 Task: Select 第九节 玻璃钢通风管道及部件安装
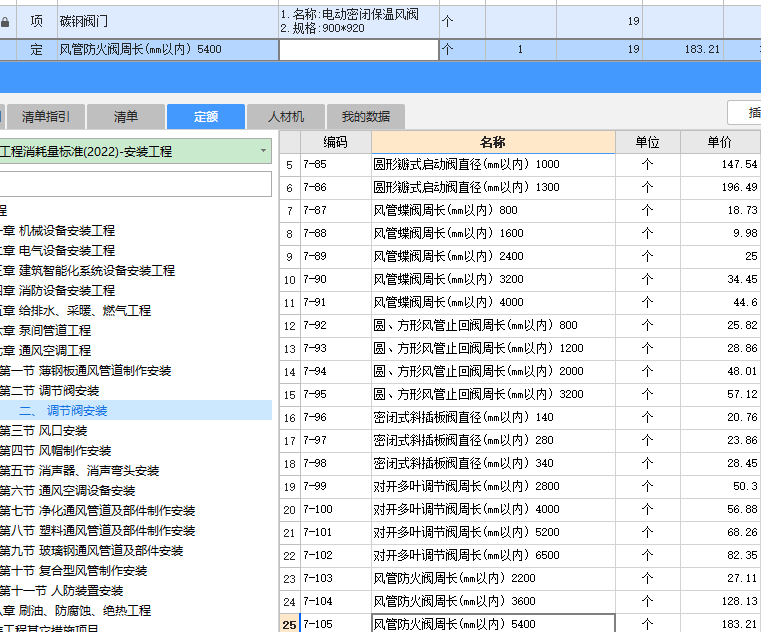click(92, 551)
